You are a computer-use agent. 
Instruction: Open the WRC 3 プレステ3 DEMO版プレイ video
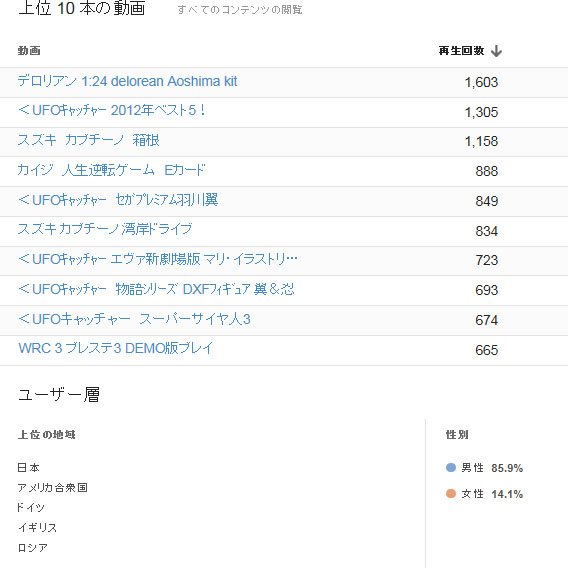pos(116,348)
